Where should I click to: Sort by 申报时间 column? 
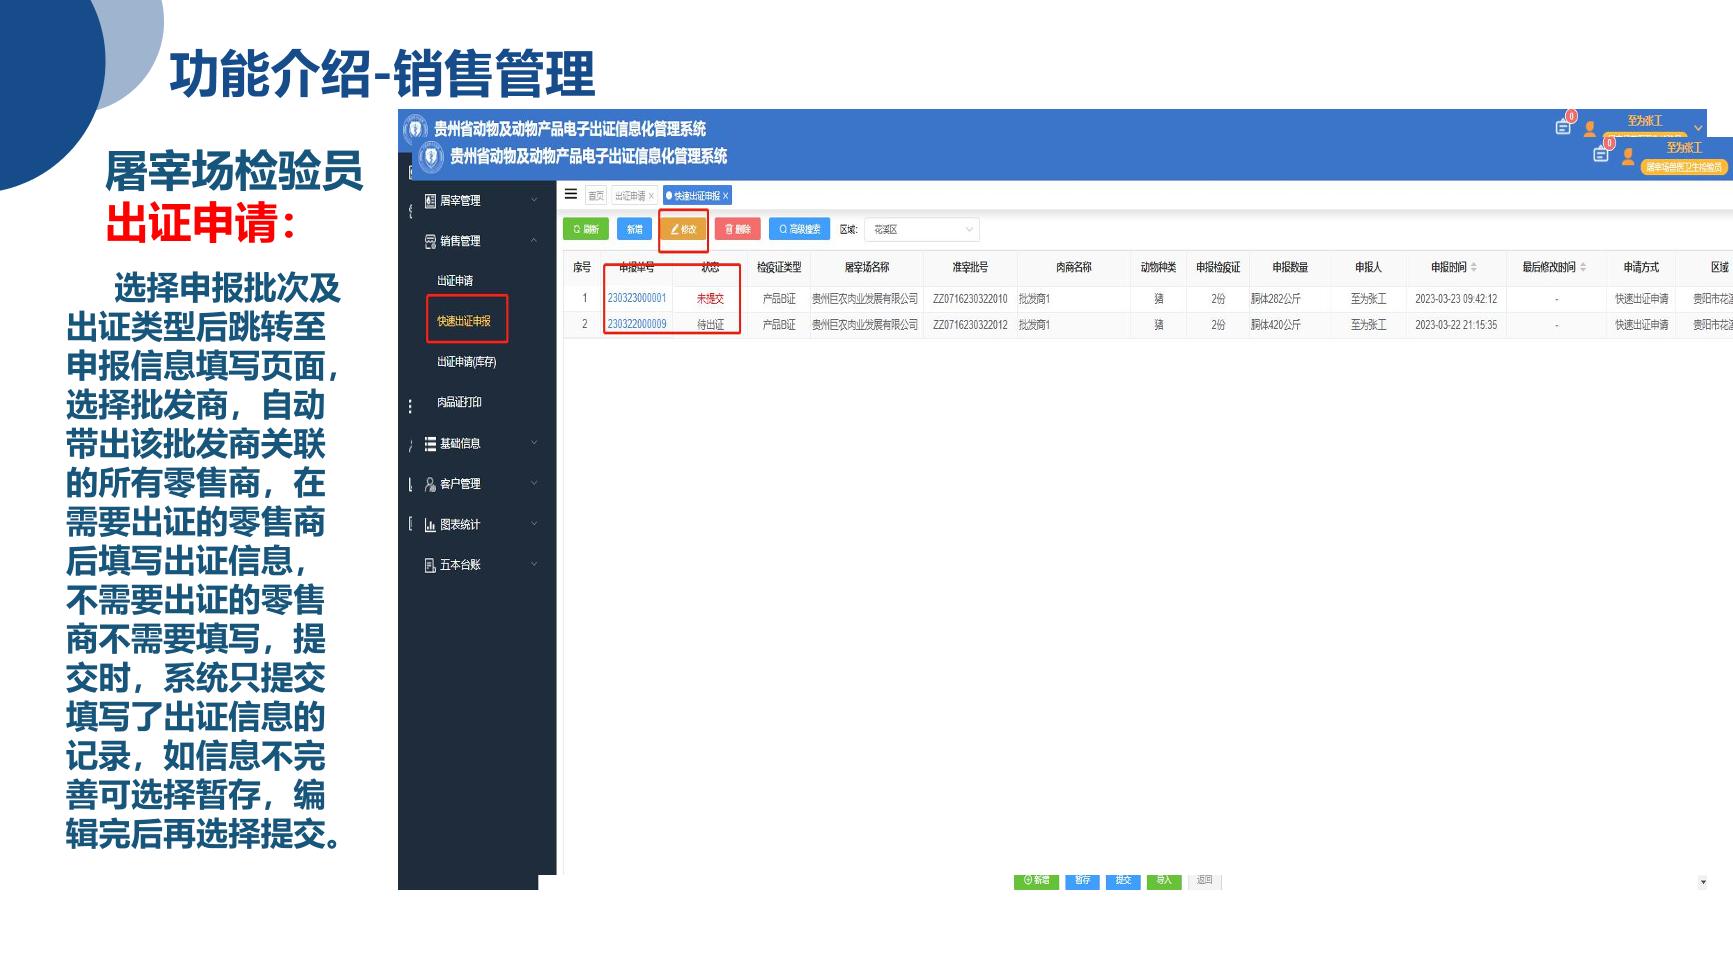[1473, 267]
